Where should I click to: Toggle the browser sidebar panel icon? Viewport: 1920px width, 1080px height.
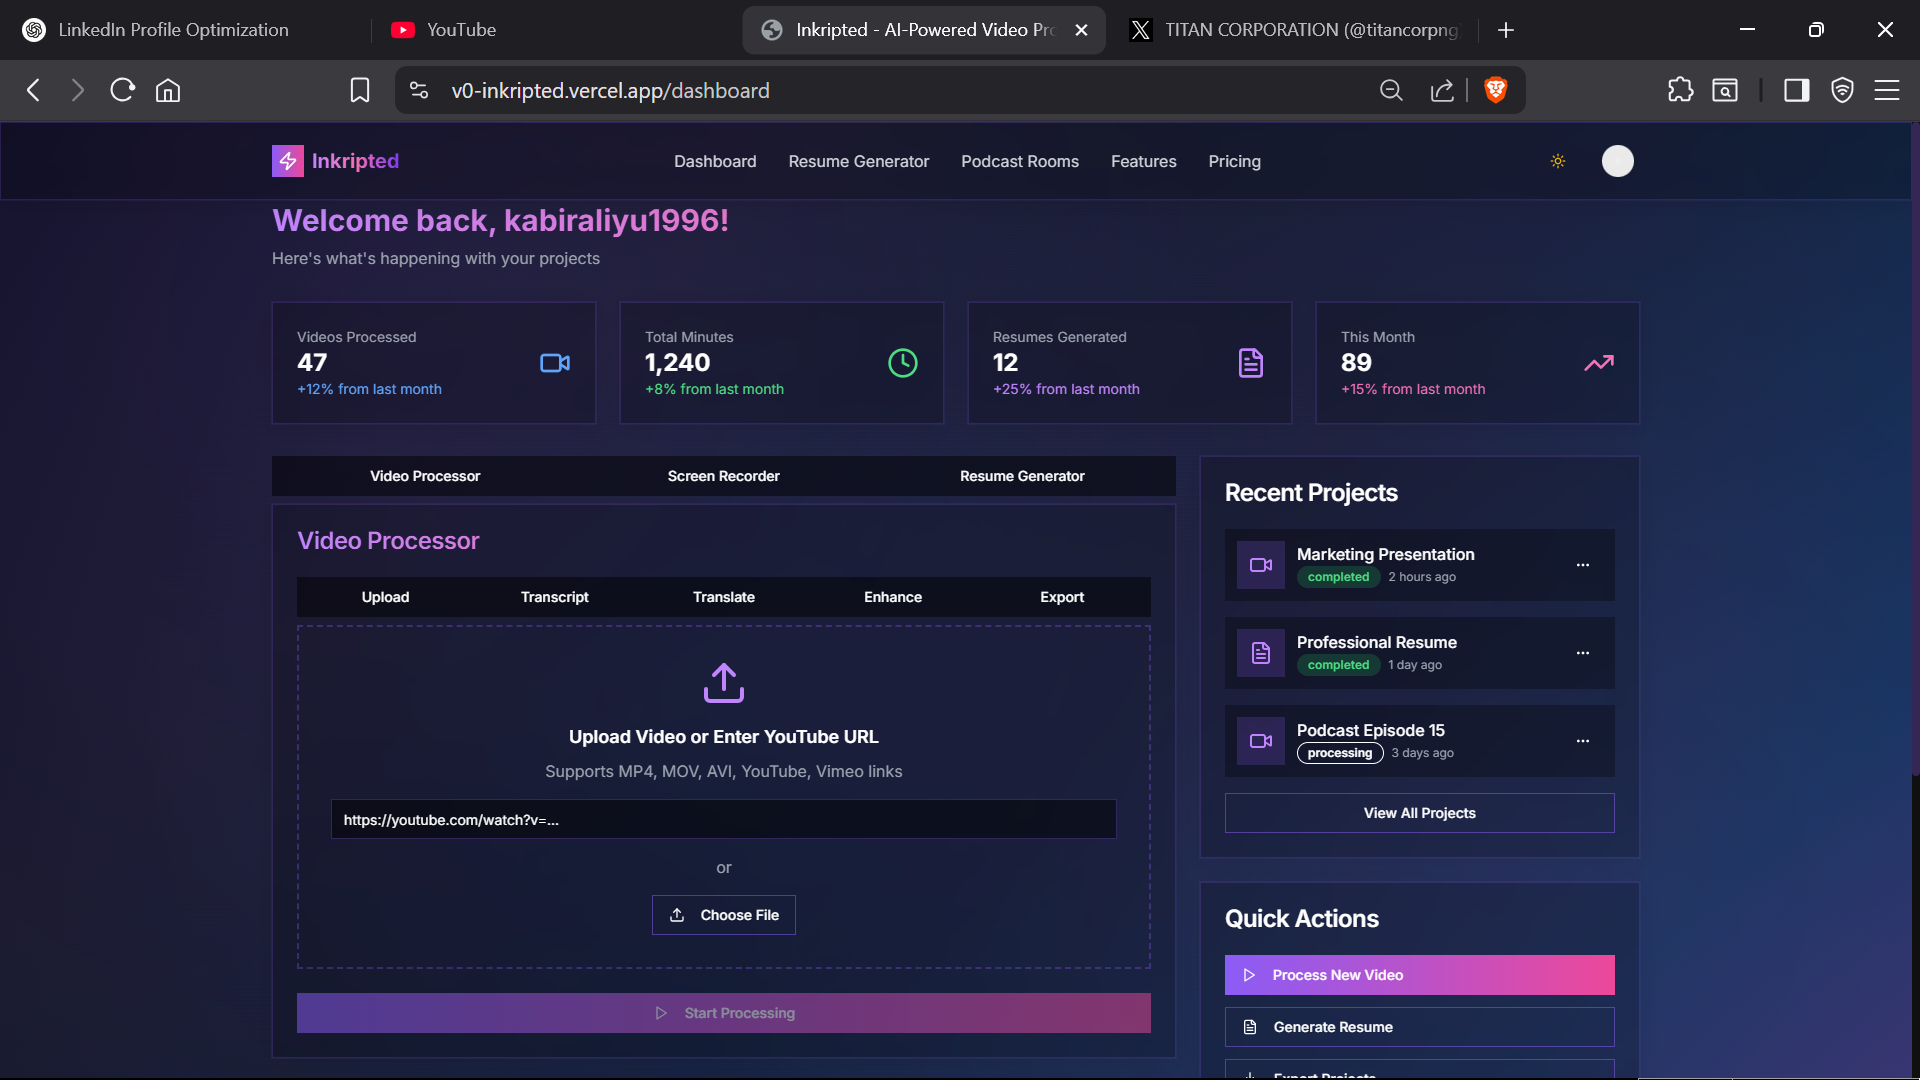1797,90
